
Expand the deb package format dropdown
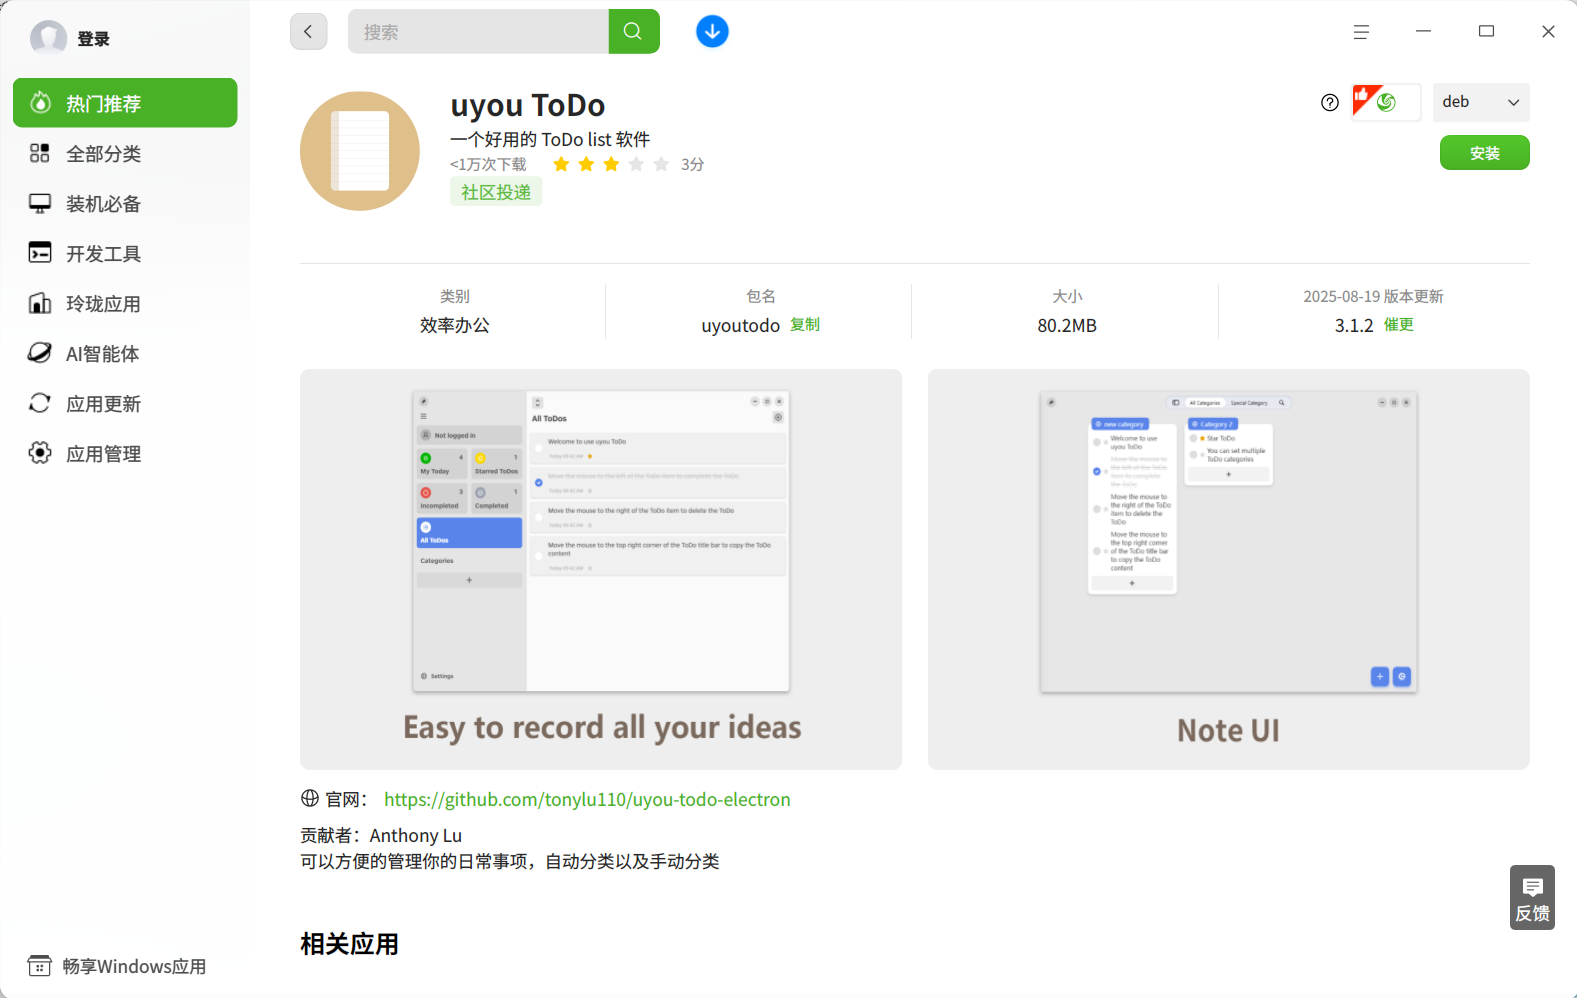click(x=1481, y=102)
